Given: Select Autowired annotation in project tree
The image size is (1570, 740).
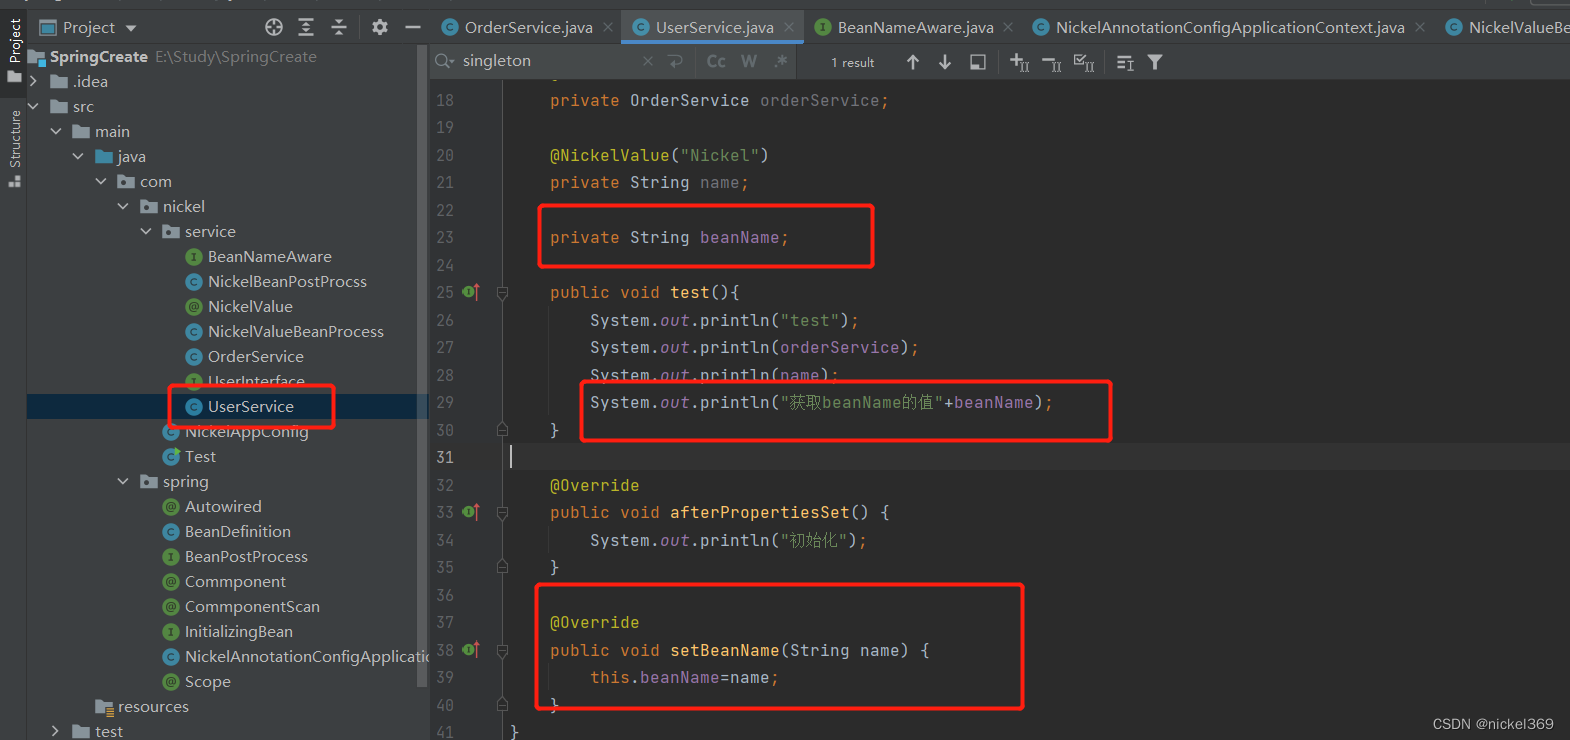Looking at the screenshot, I should [223, 506].
